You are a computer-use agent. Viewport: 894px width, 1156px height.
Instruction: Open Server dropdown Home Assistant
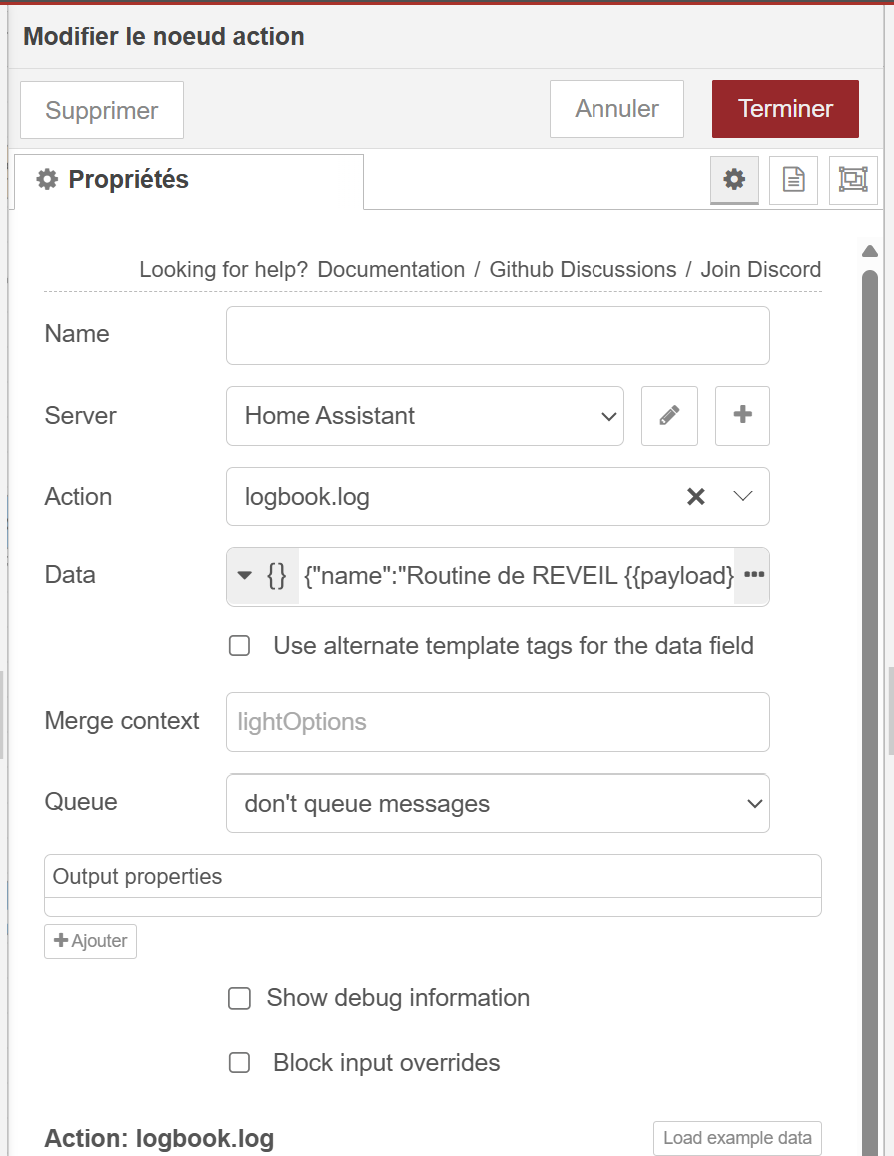coord(424,415)
